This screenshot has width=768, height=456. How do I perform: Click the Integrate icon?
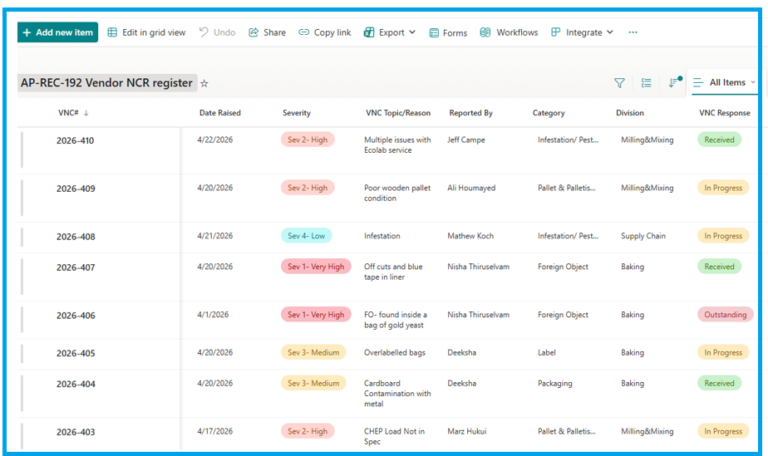[x=555, y=32]
